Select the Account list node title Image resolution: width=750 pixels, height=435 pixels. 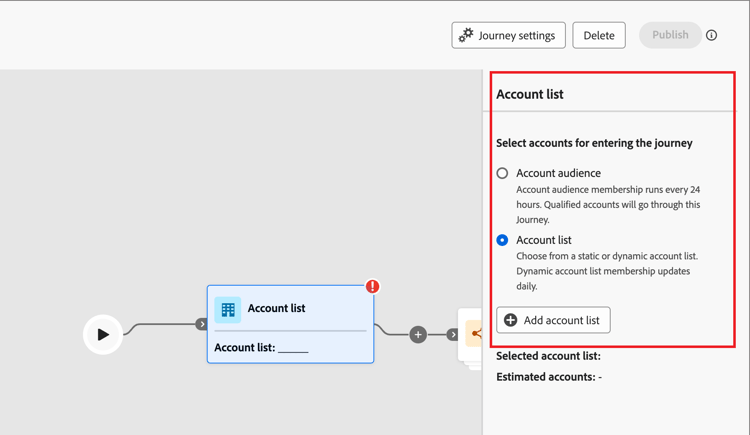[x=276, y=308]
